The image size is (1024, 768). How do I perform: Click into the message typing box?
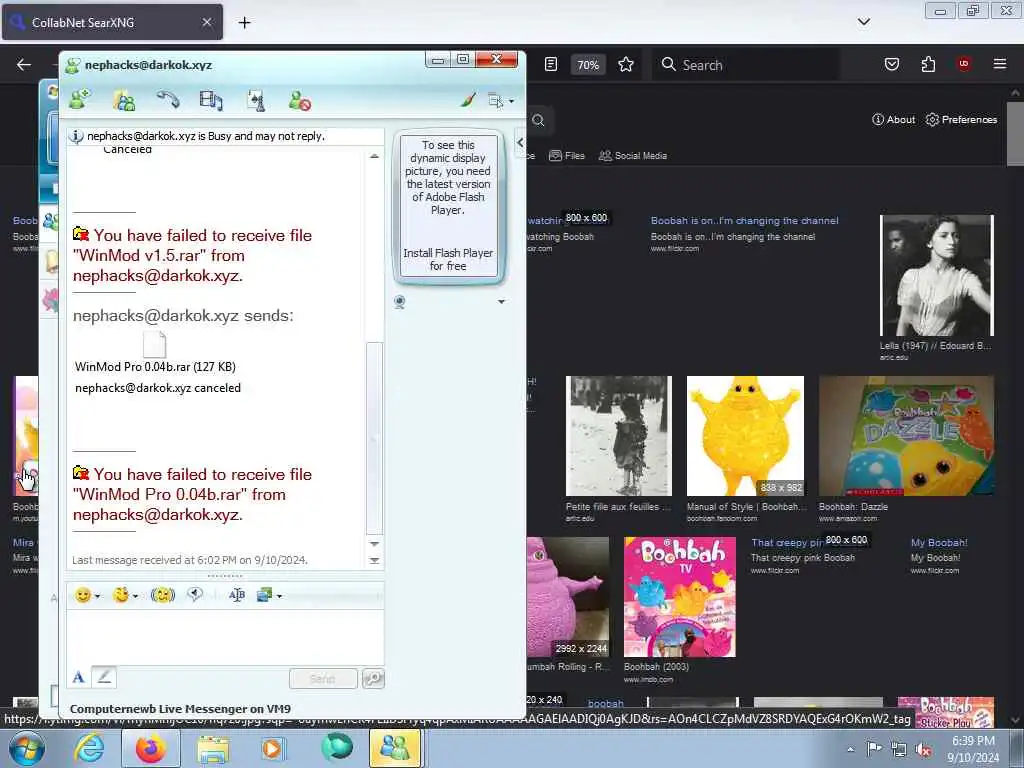225,637
